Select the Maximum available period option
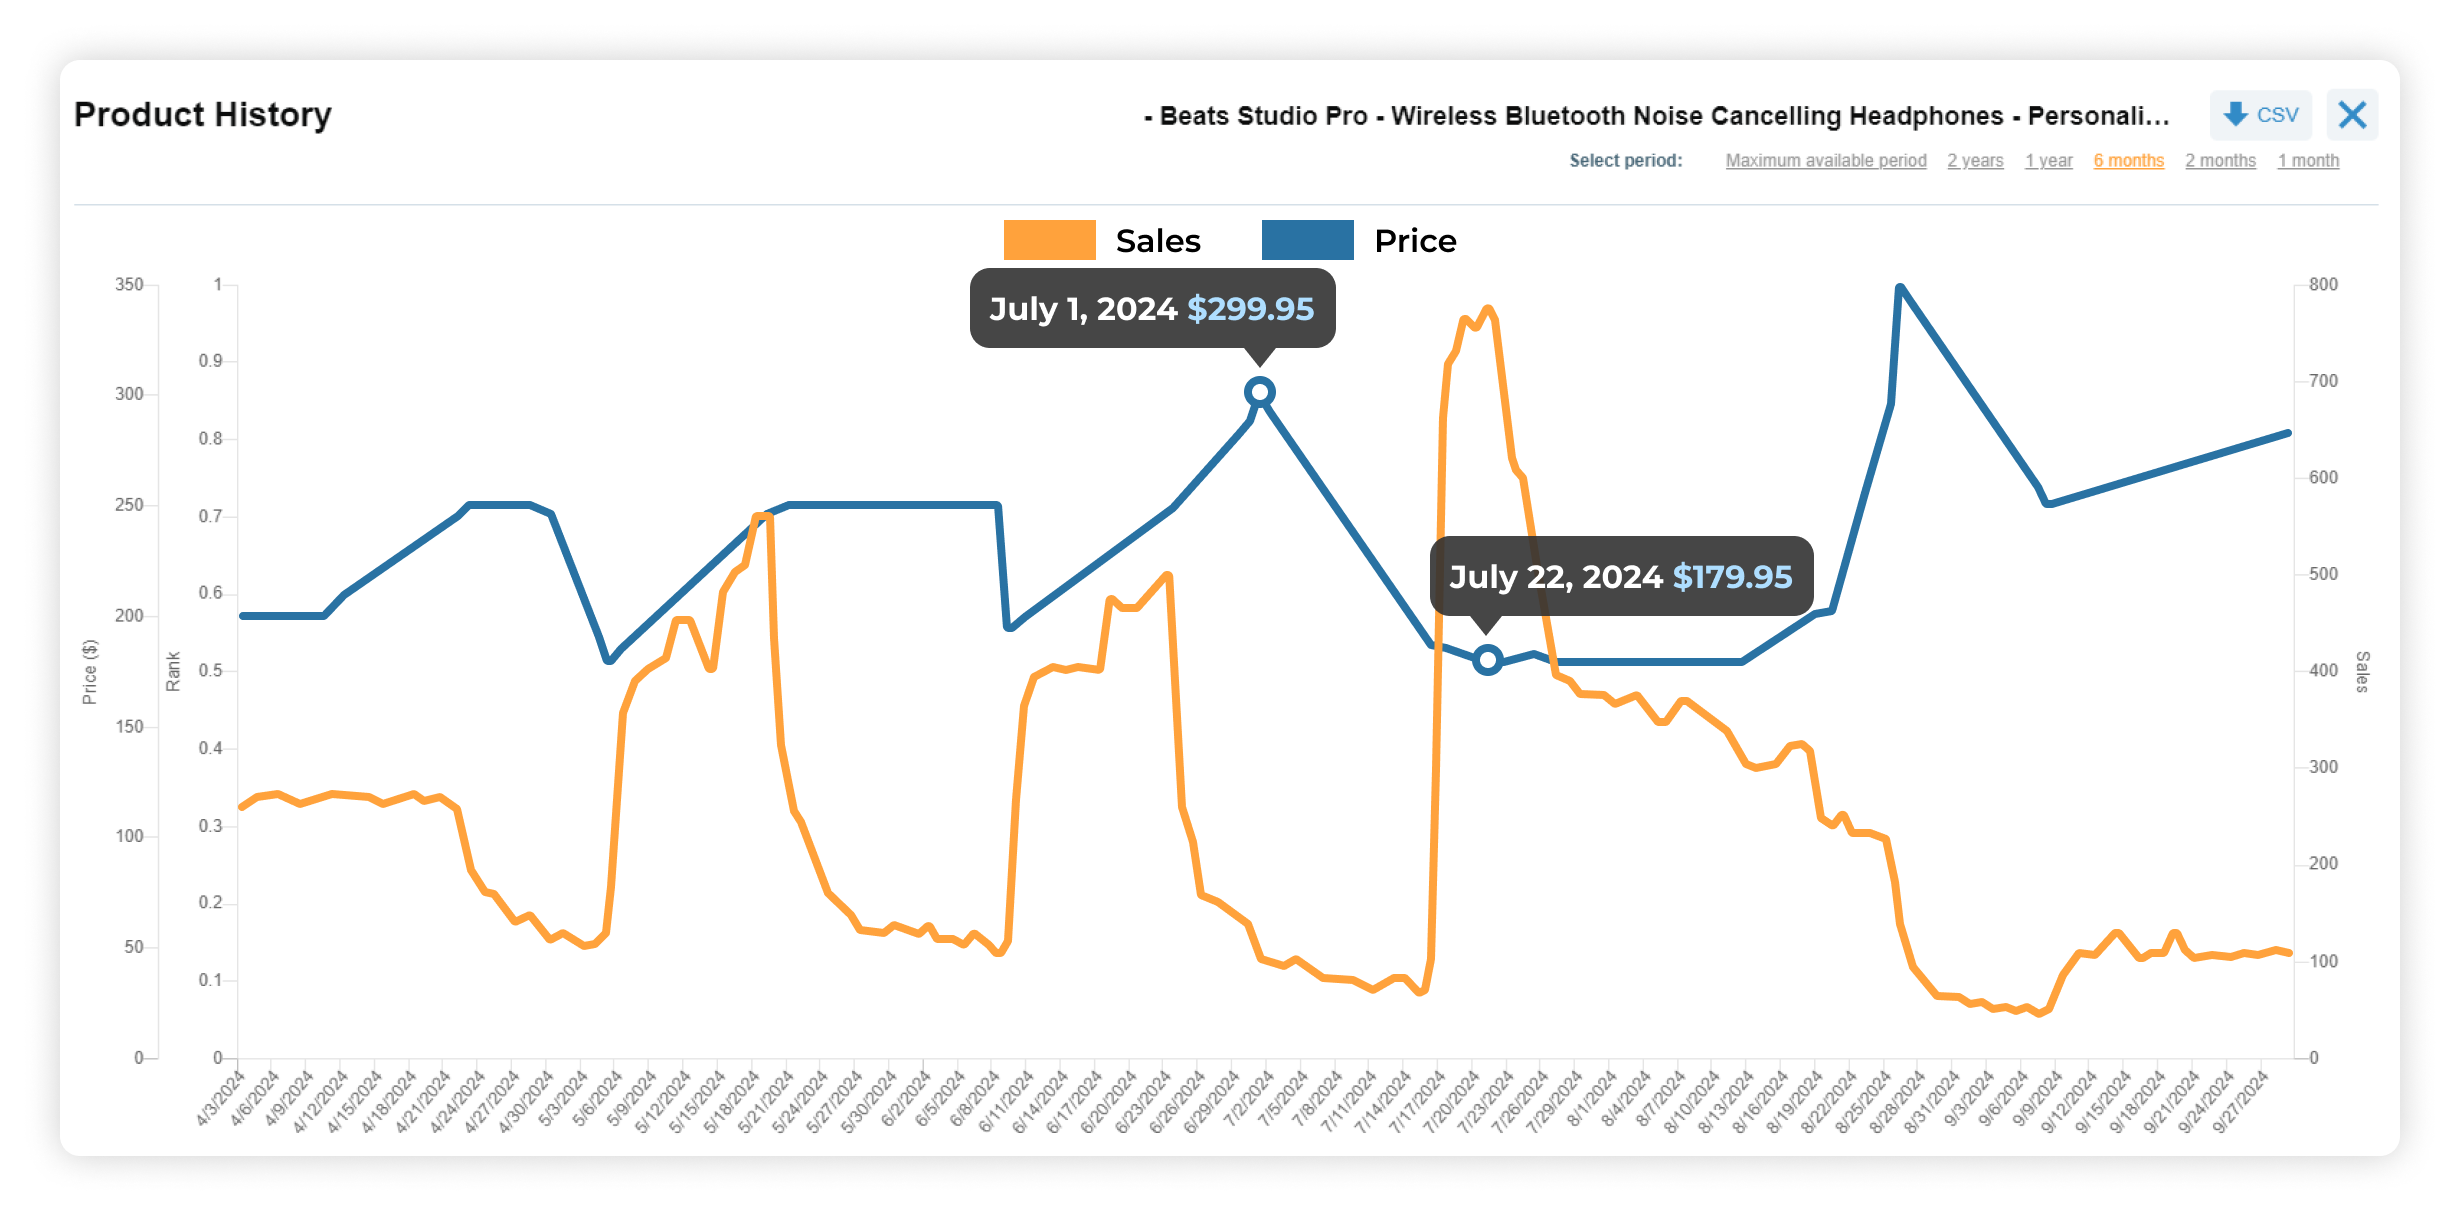Viewport: 2460px width, 1216px height. coord(1826,160)
